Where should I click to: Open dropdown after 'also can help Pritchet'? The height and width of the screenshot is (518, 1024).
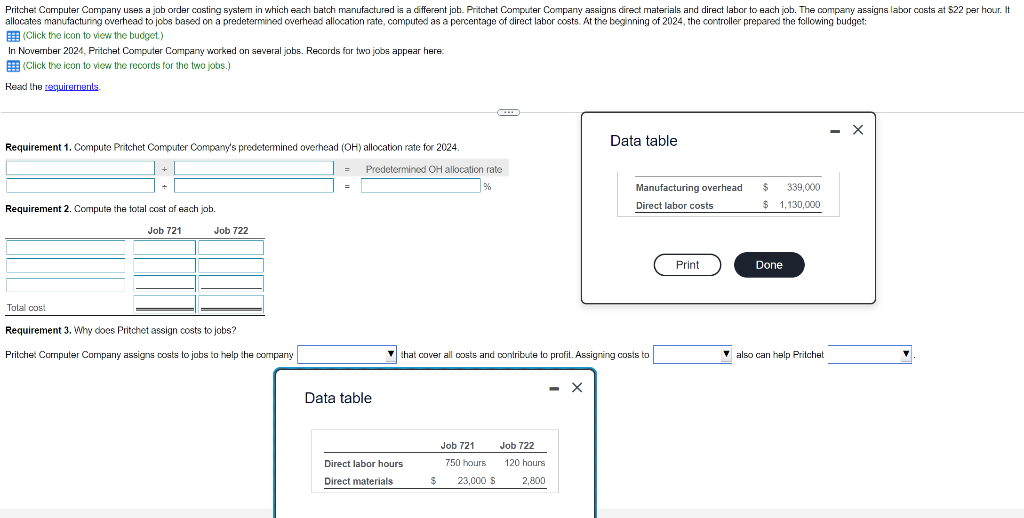point(869,355)
